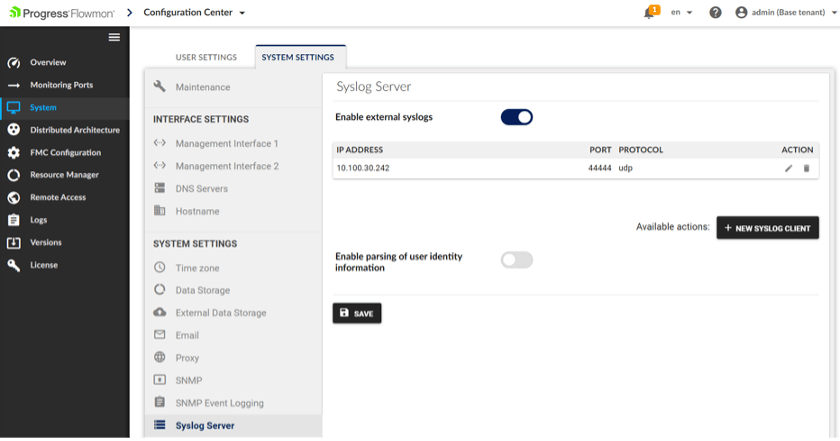This screenshot has height=441, width=840.
Task: Open Remote Access in the sidebar
Action: coord(57,197)
